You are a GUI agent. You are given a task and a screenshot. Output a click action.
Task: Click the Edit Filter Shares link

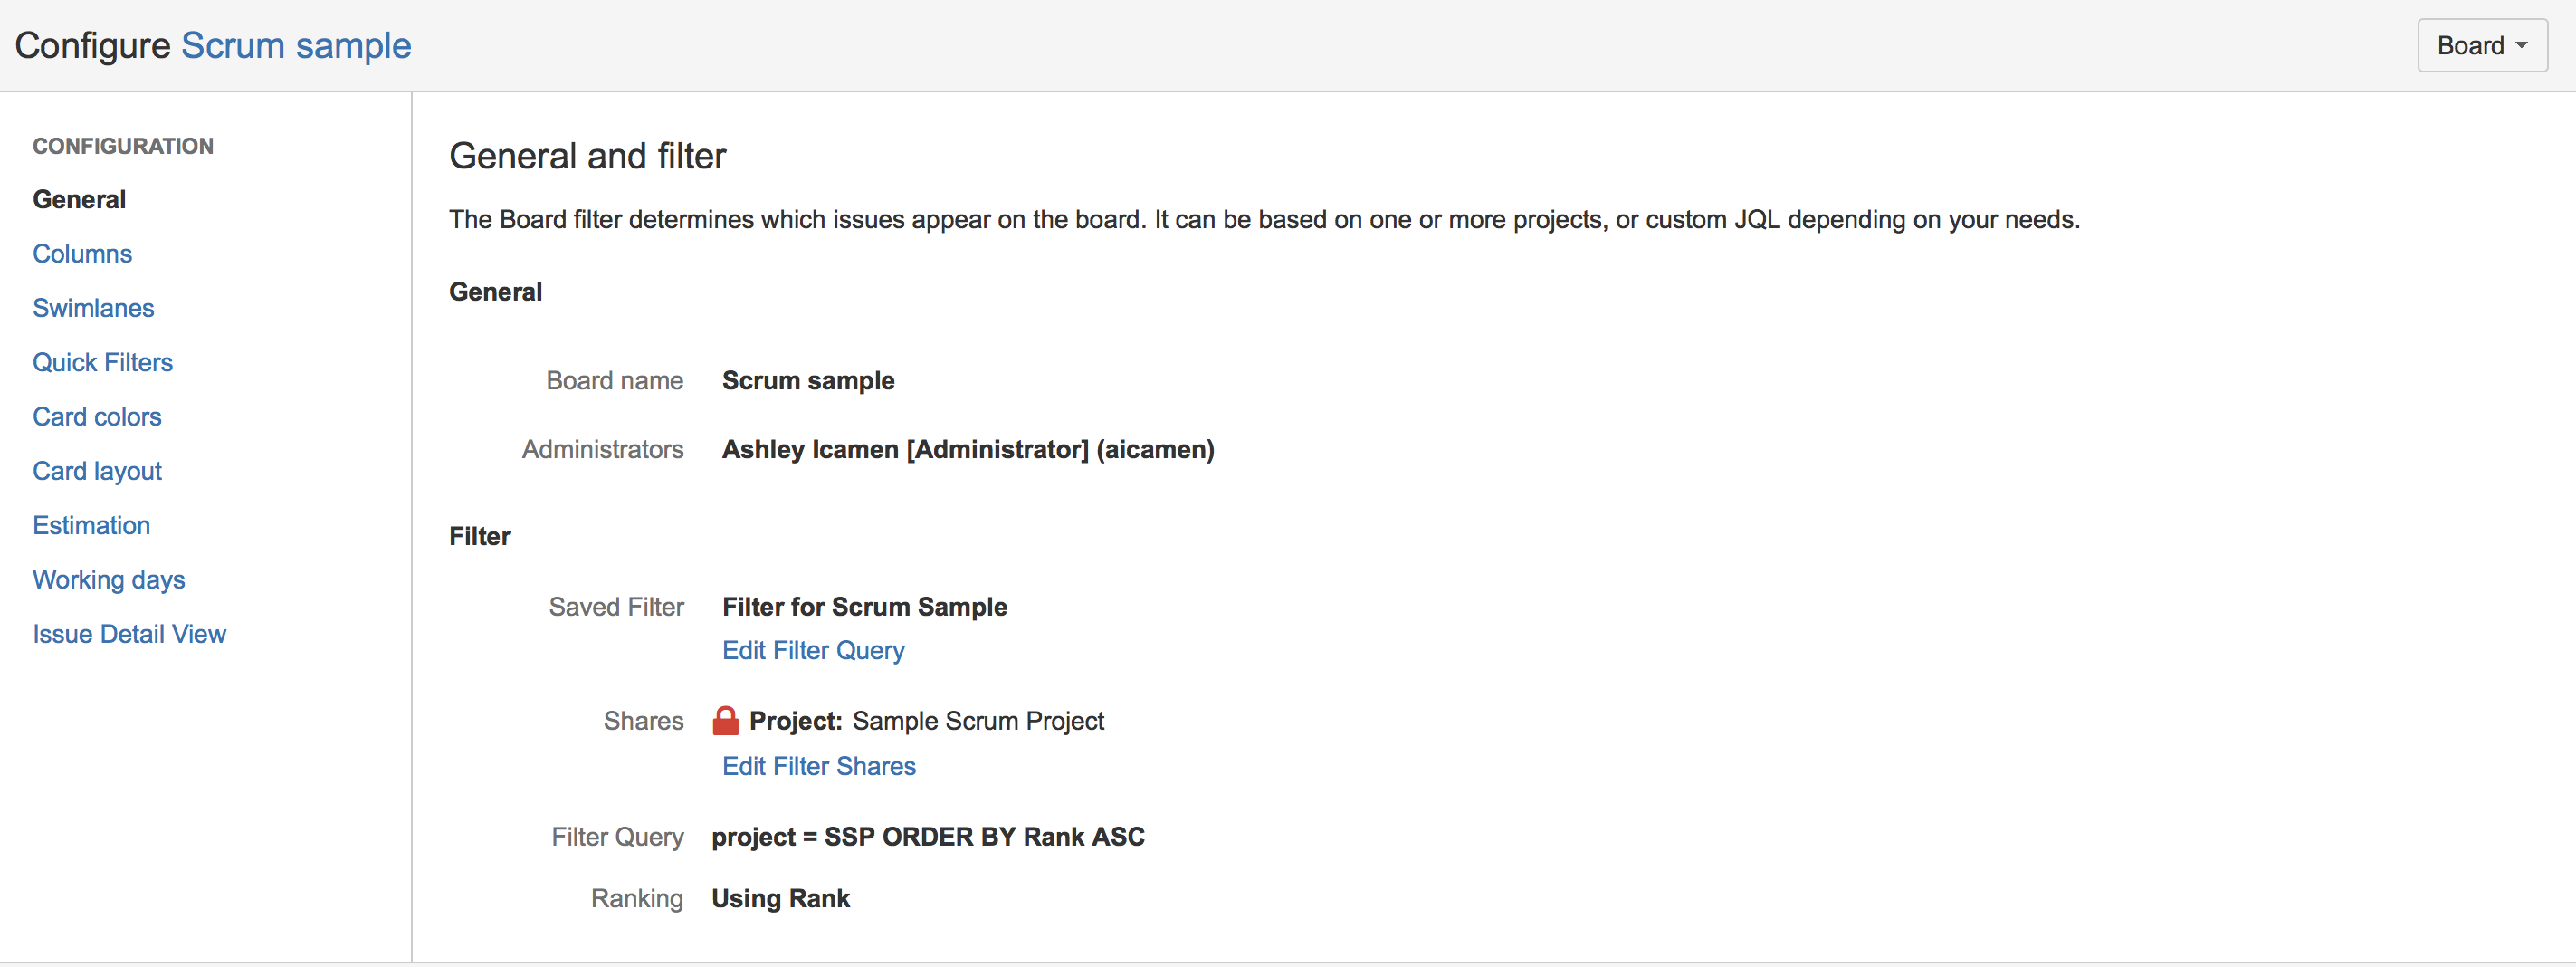coord(819,766)
